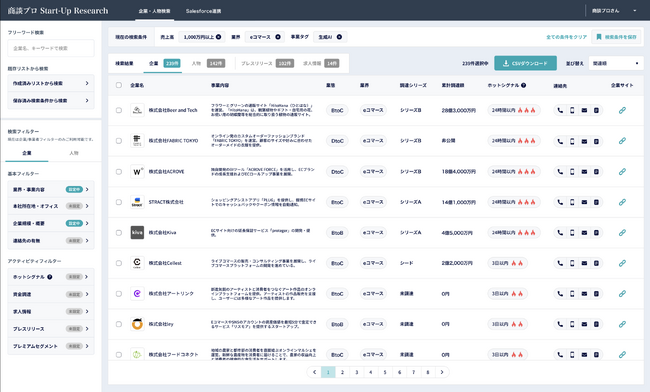Screen dimensions: 650x392
Task: Click phone icon in STRACT row
Action: point(560,202)
